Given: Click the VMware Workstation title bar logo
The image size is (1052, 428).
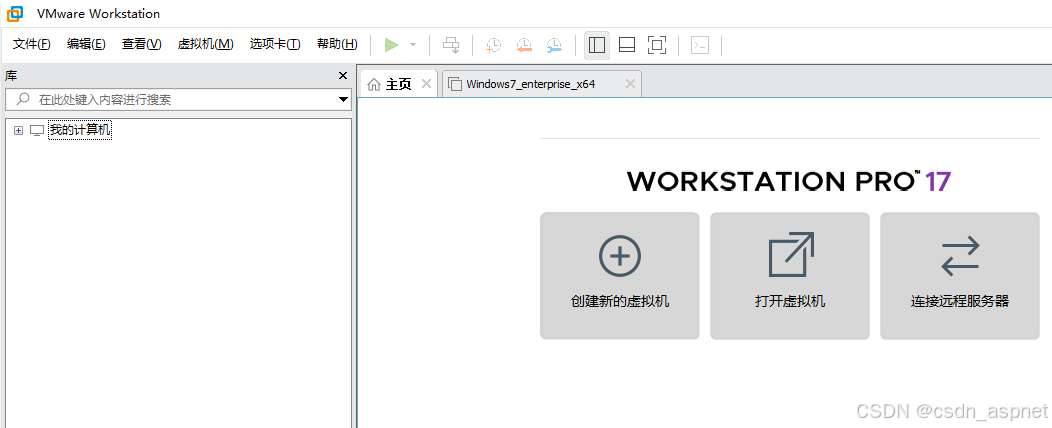Looking at the screenshot, I should coord(15,13).
